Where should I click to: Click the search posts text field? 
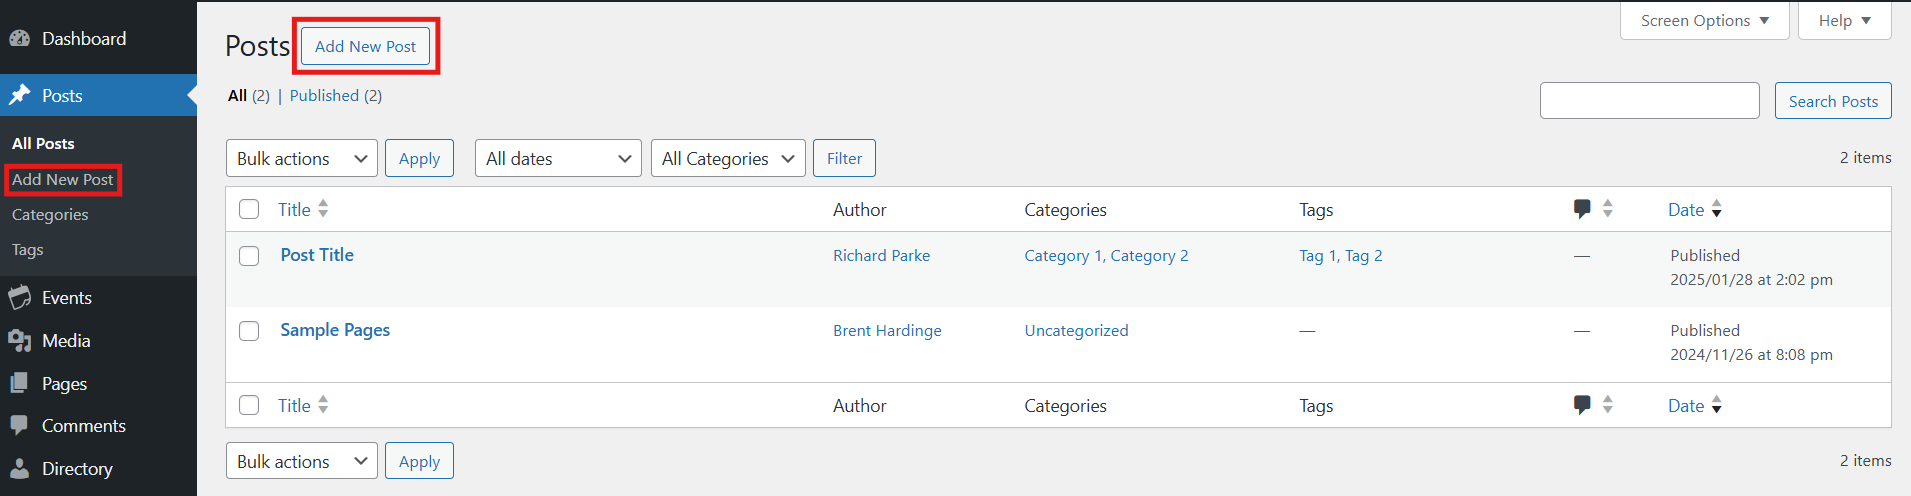click(1649, 101)
